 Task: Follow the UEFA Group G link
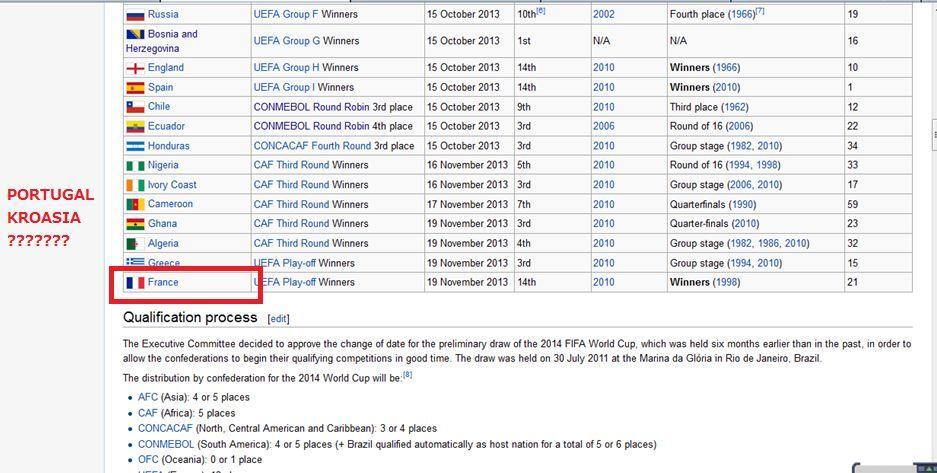[287, 41]
